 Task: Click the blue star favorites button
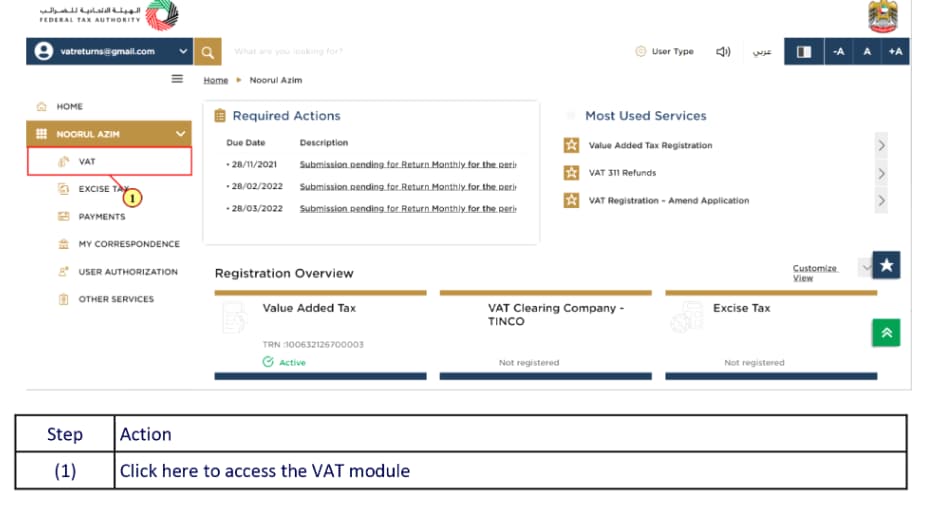tap(886, 265)
